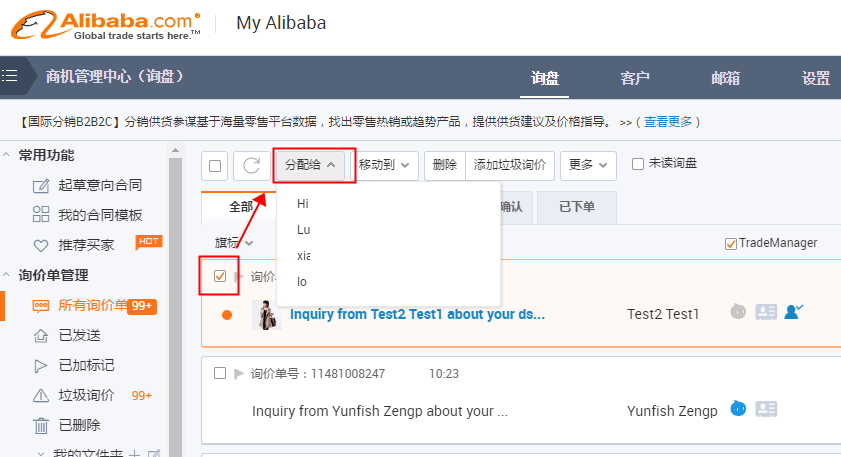Image resolution: width=841 pixels, height=457 pixels.
Task: Click the refresh inquiries icon
Action: coord(252,166)
